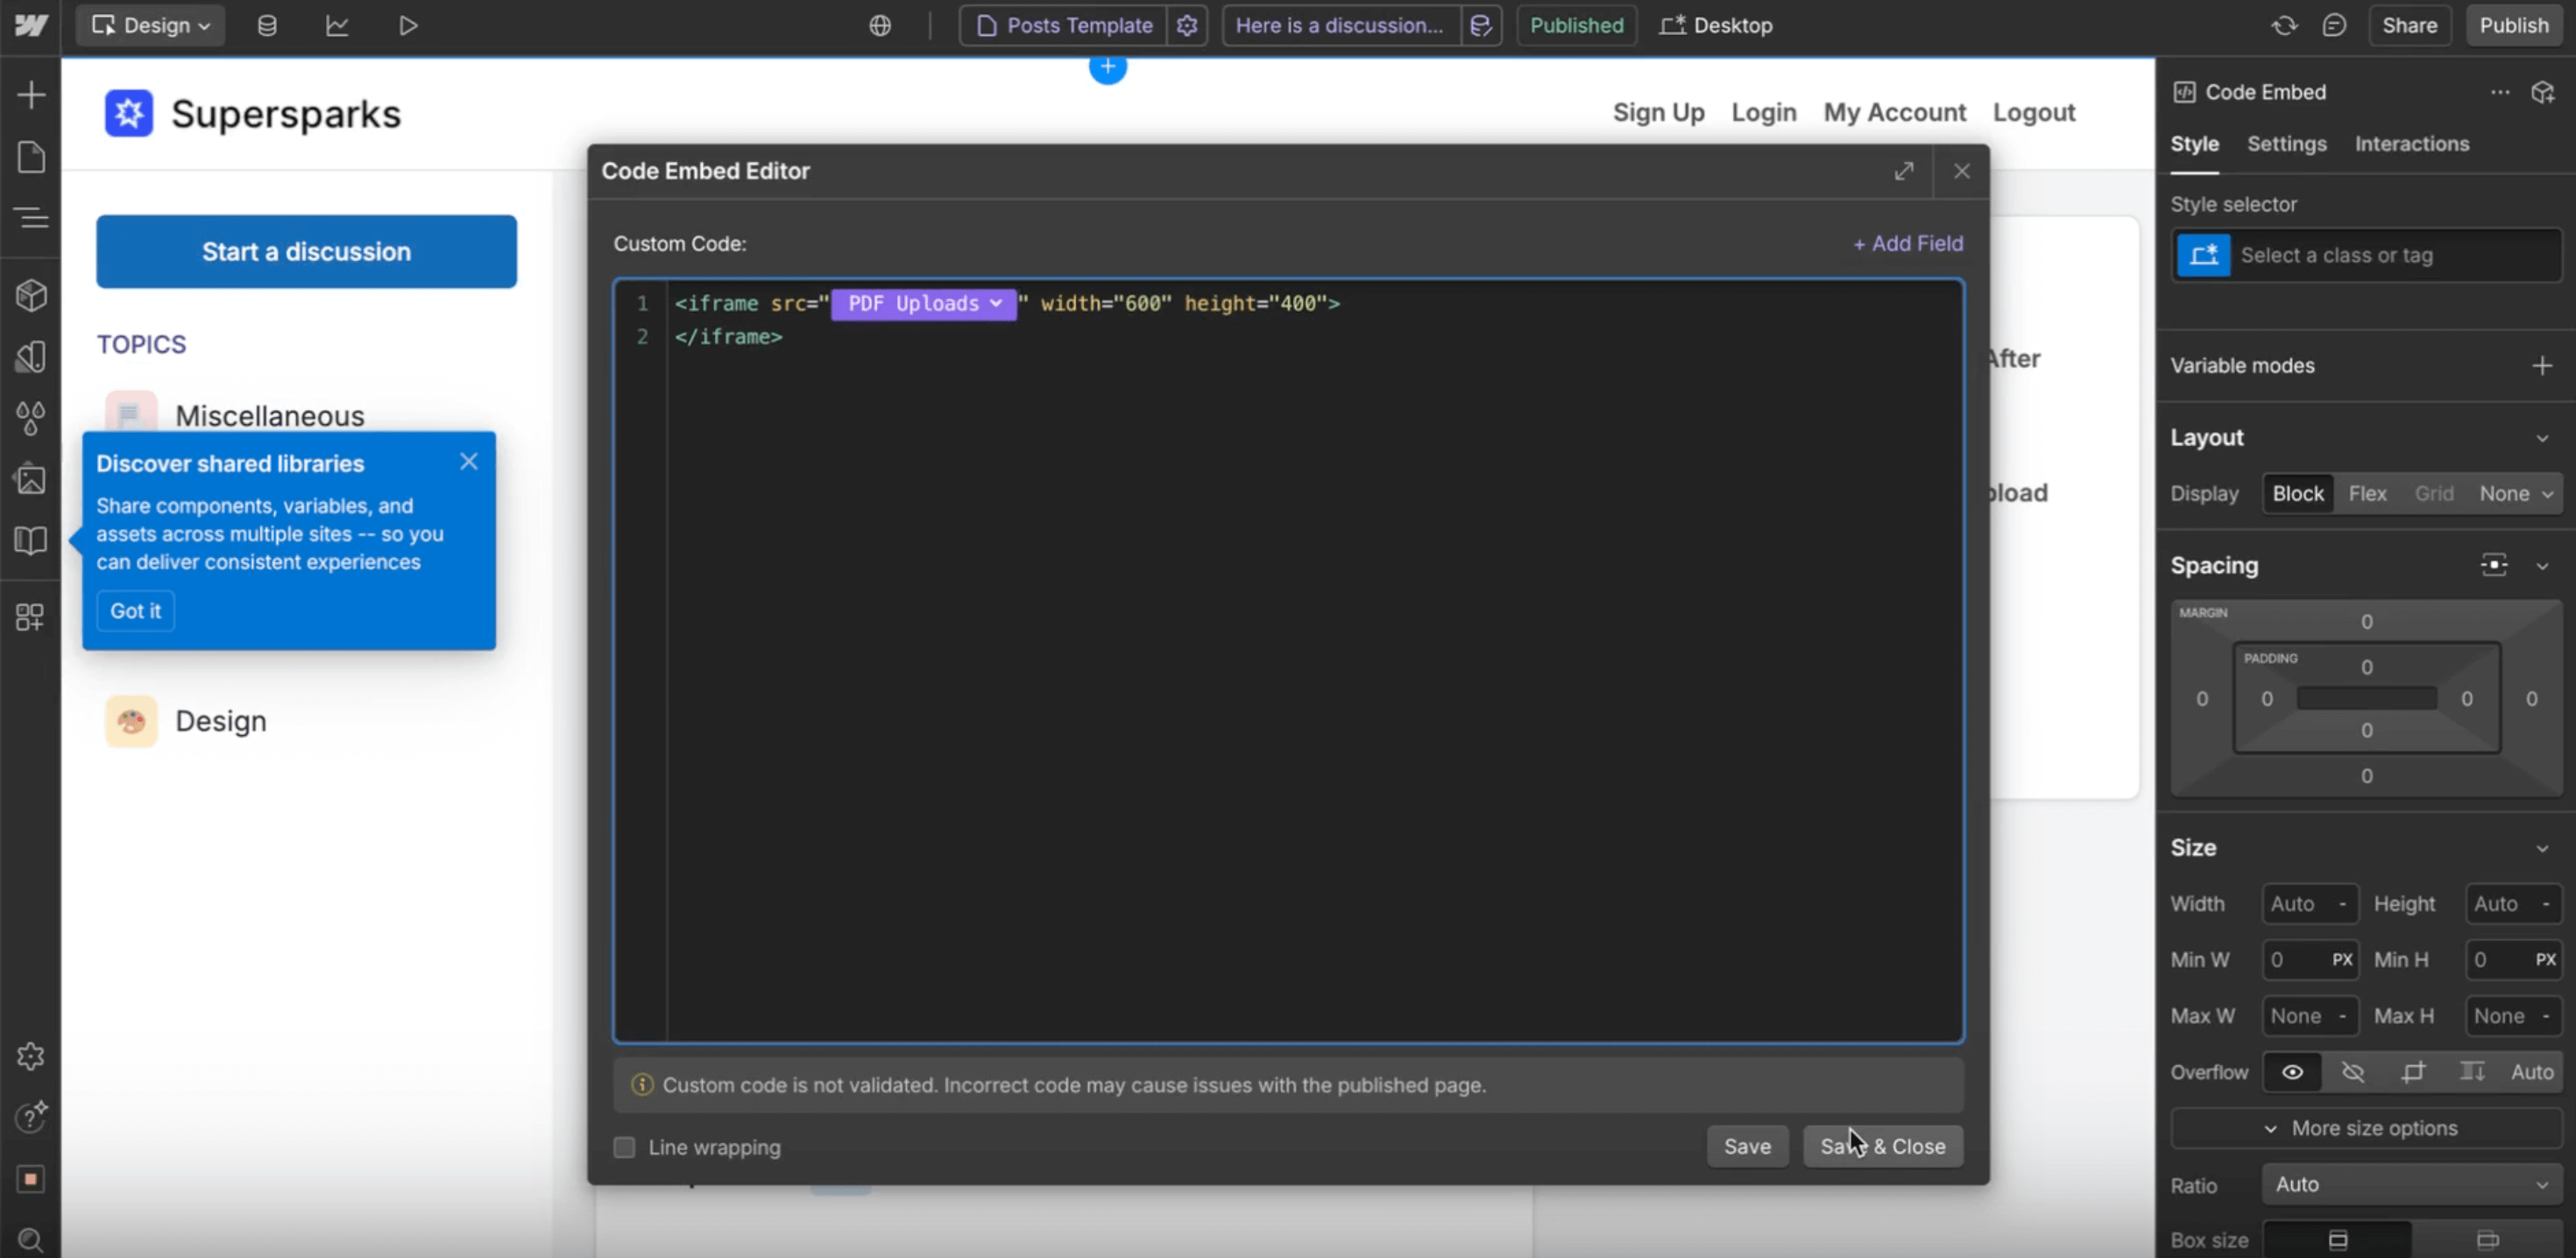Switch to the Settings tab
The height and width of the screenshot is (1258, 2576).
pos(2286,144)
